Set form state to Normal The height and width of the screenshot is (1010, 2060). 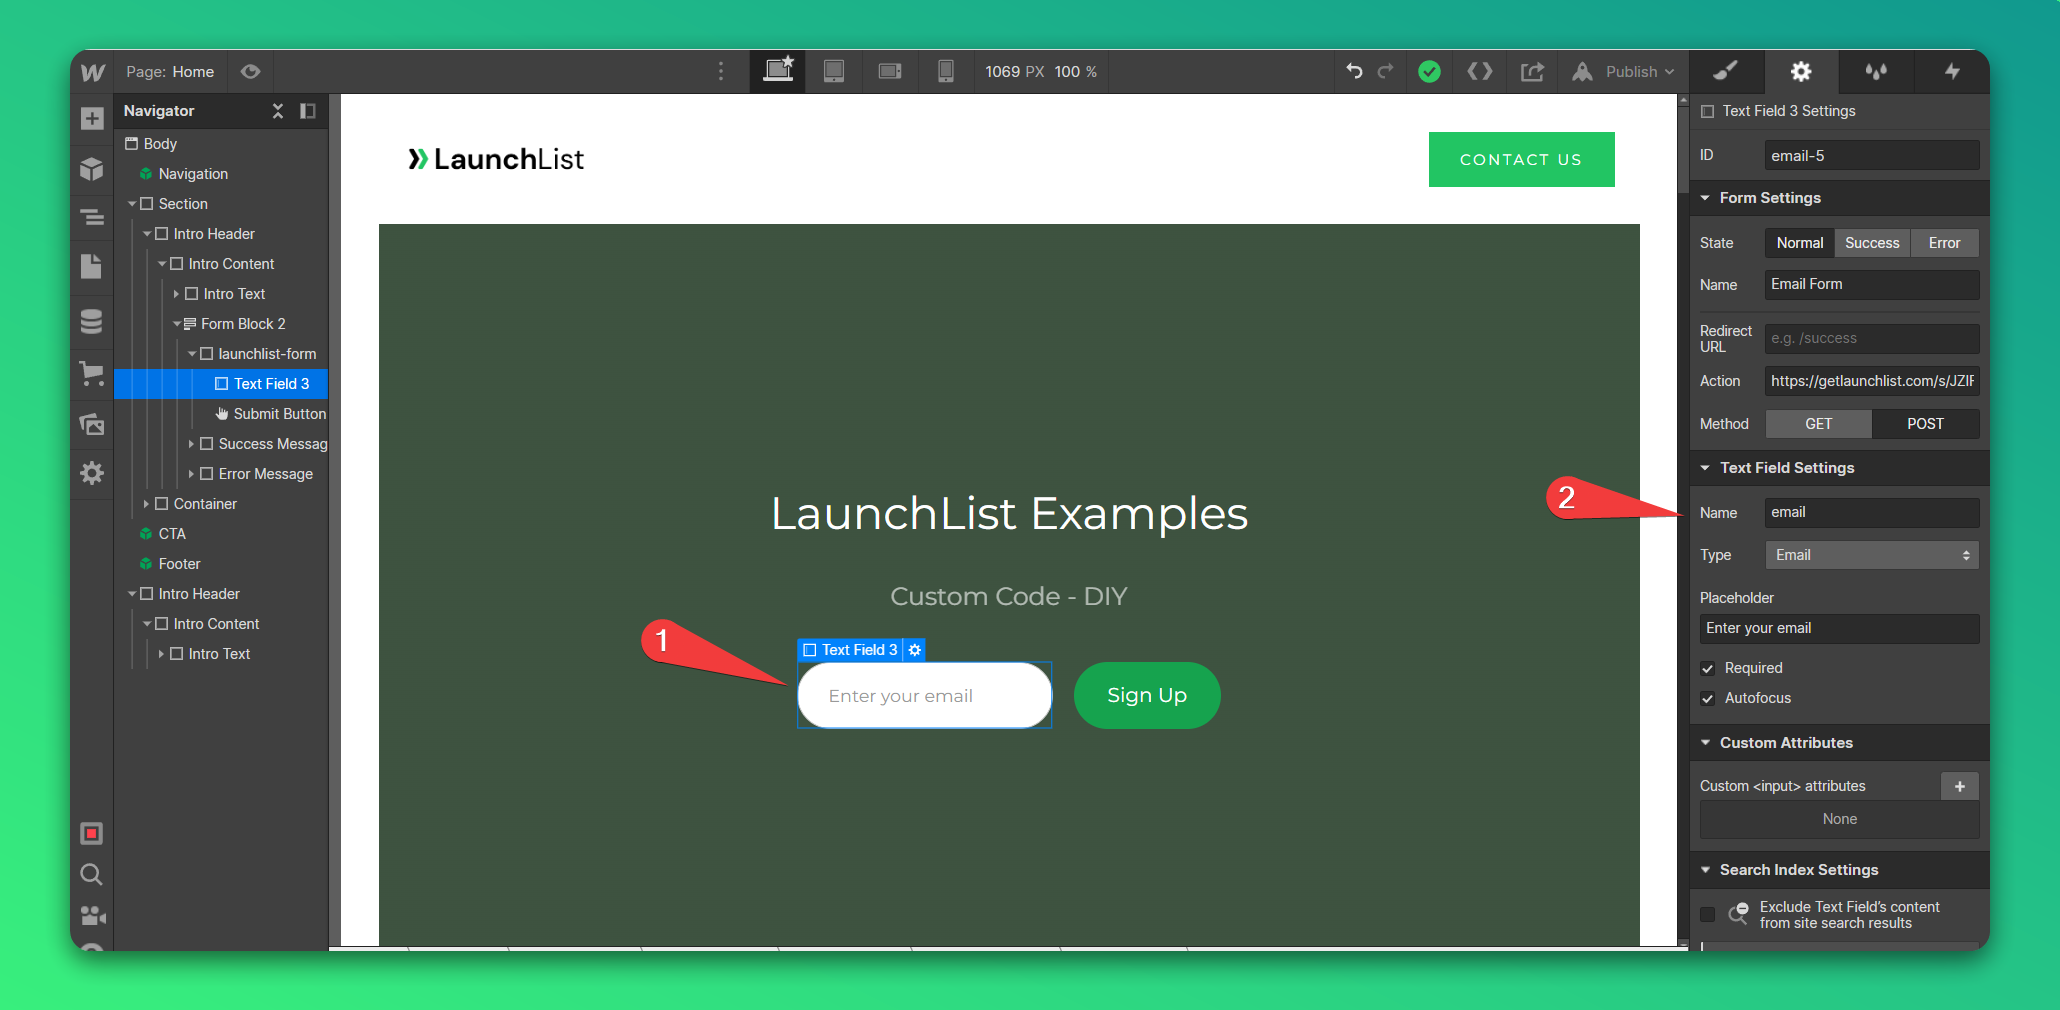click(1800, 243)
